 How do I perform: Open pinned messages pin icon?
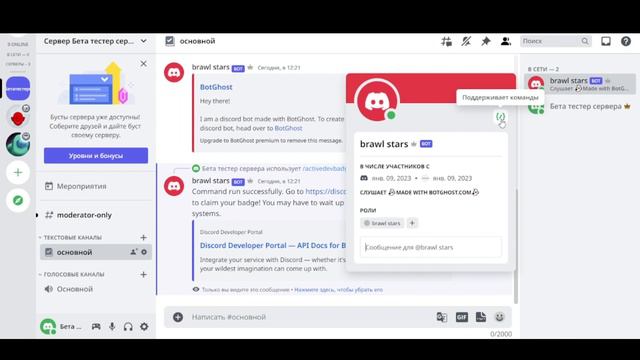coord(486,41)
